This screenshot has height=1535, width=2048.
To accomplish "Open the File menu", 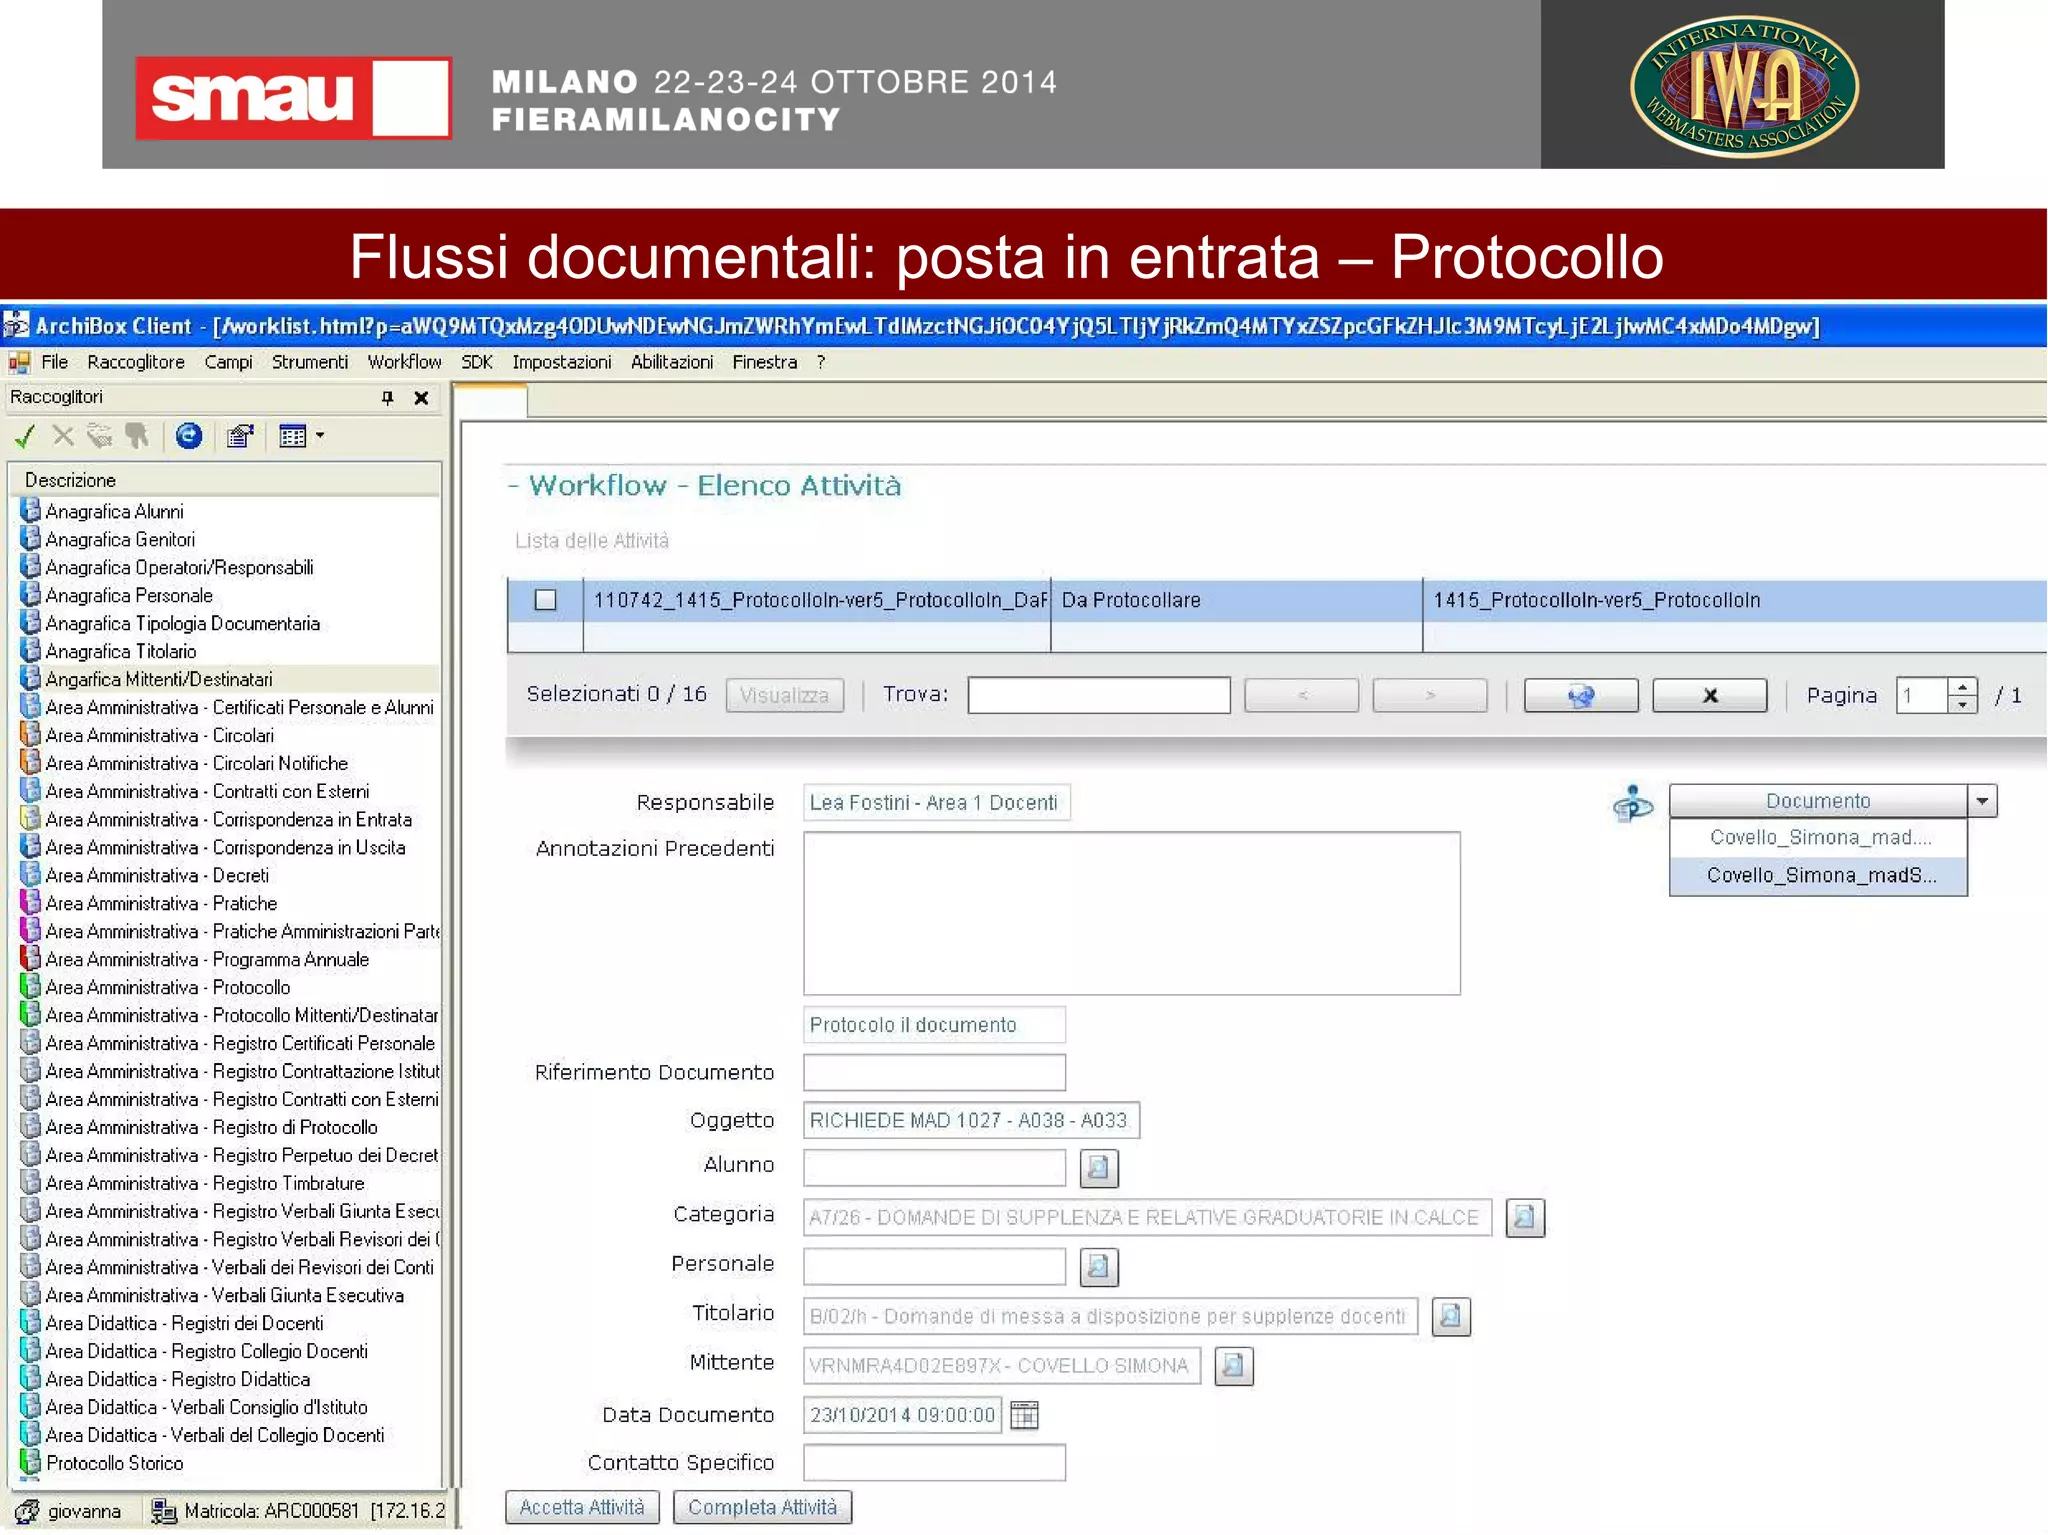I will click(55, 362).
